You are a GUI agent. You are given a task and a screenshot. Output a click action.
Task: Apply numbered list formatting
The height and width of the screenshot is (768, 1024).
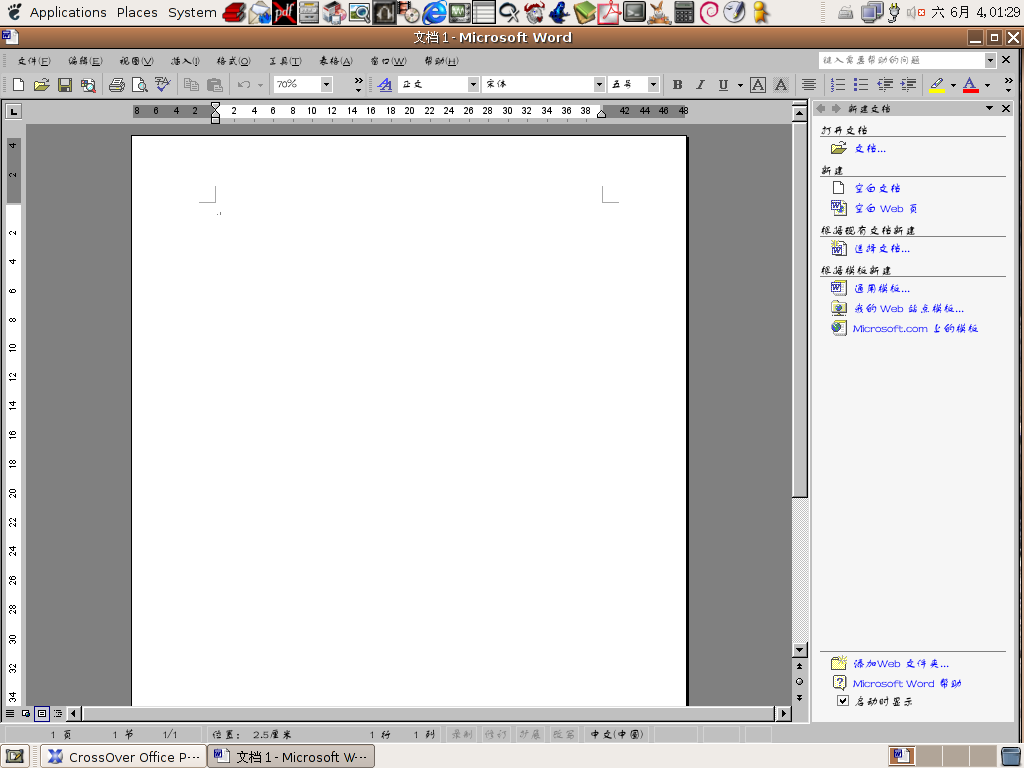click(838, 84)
